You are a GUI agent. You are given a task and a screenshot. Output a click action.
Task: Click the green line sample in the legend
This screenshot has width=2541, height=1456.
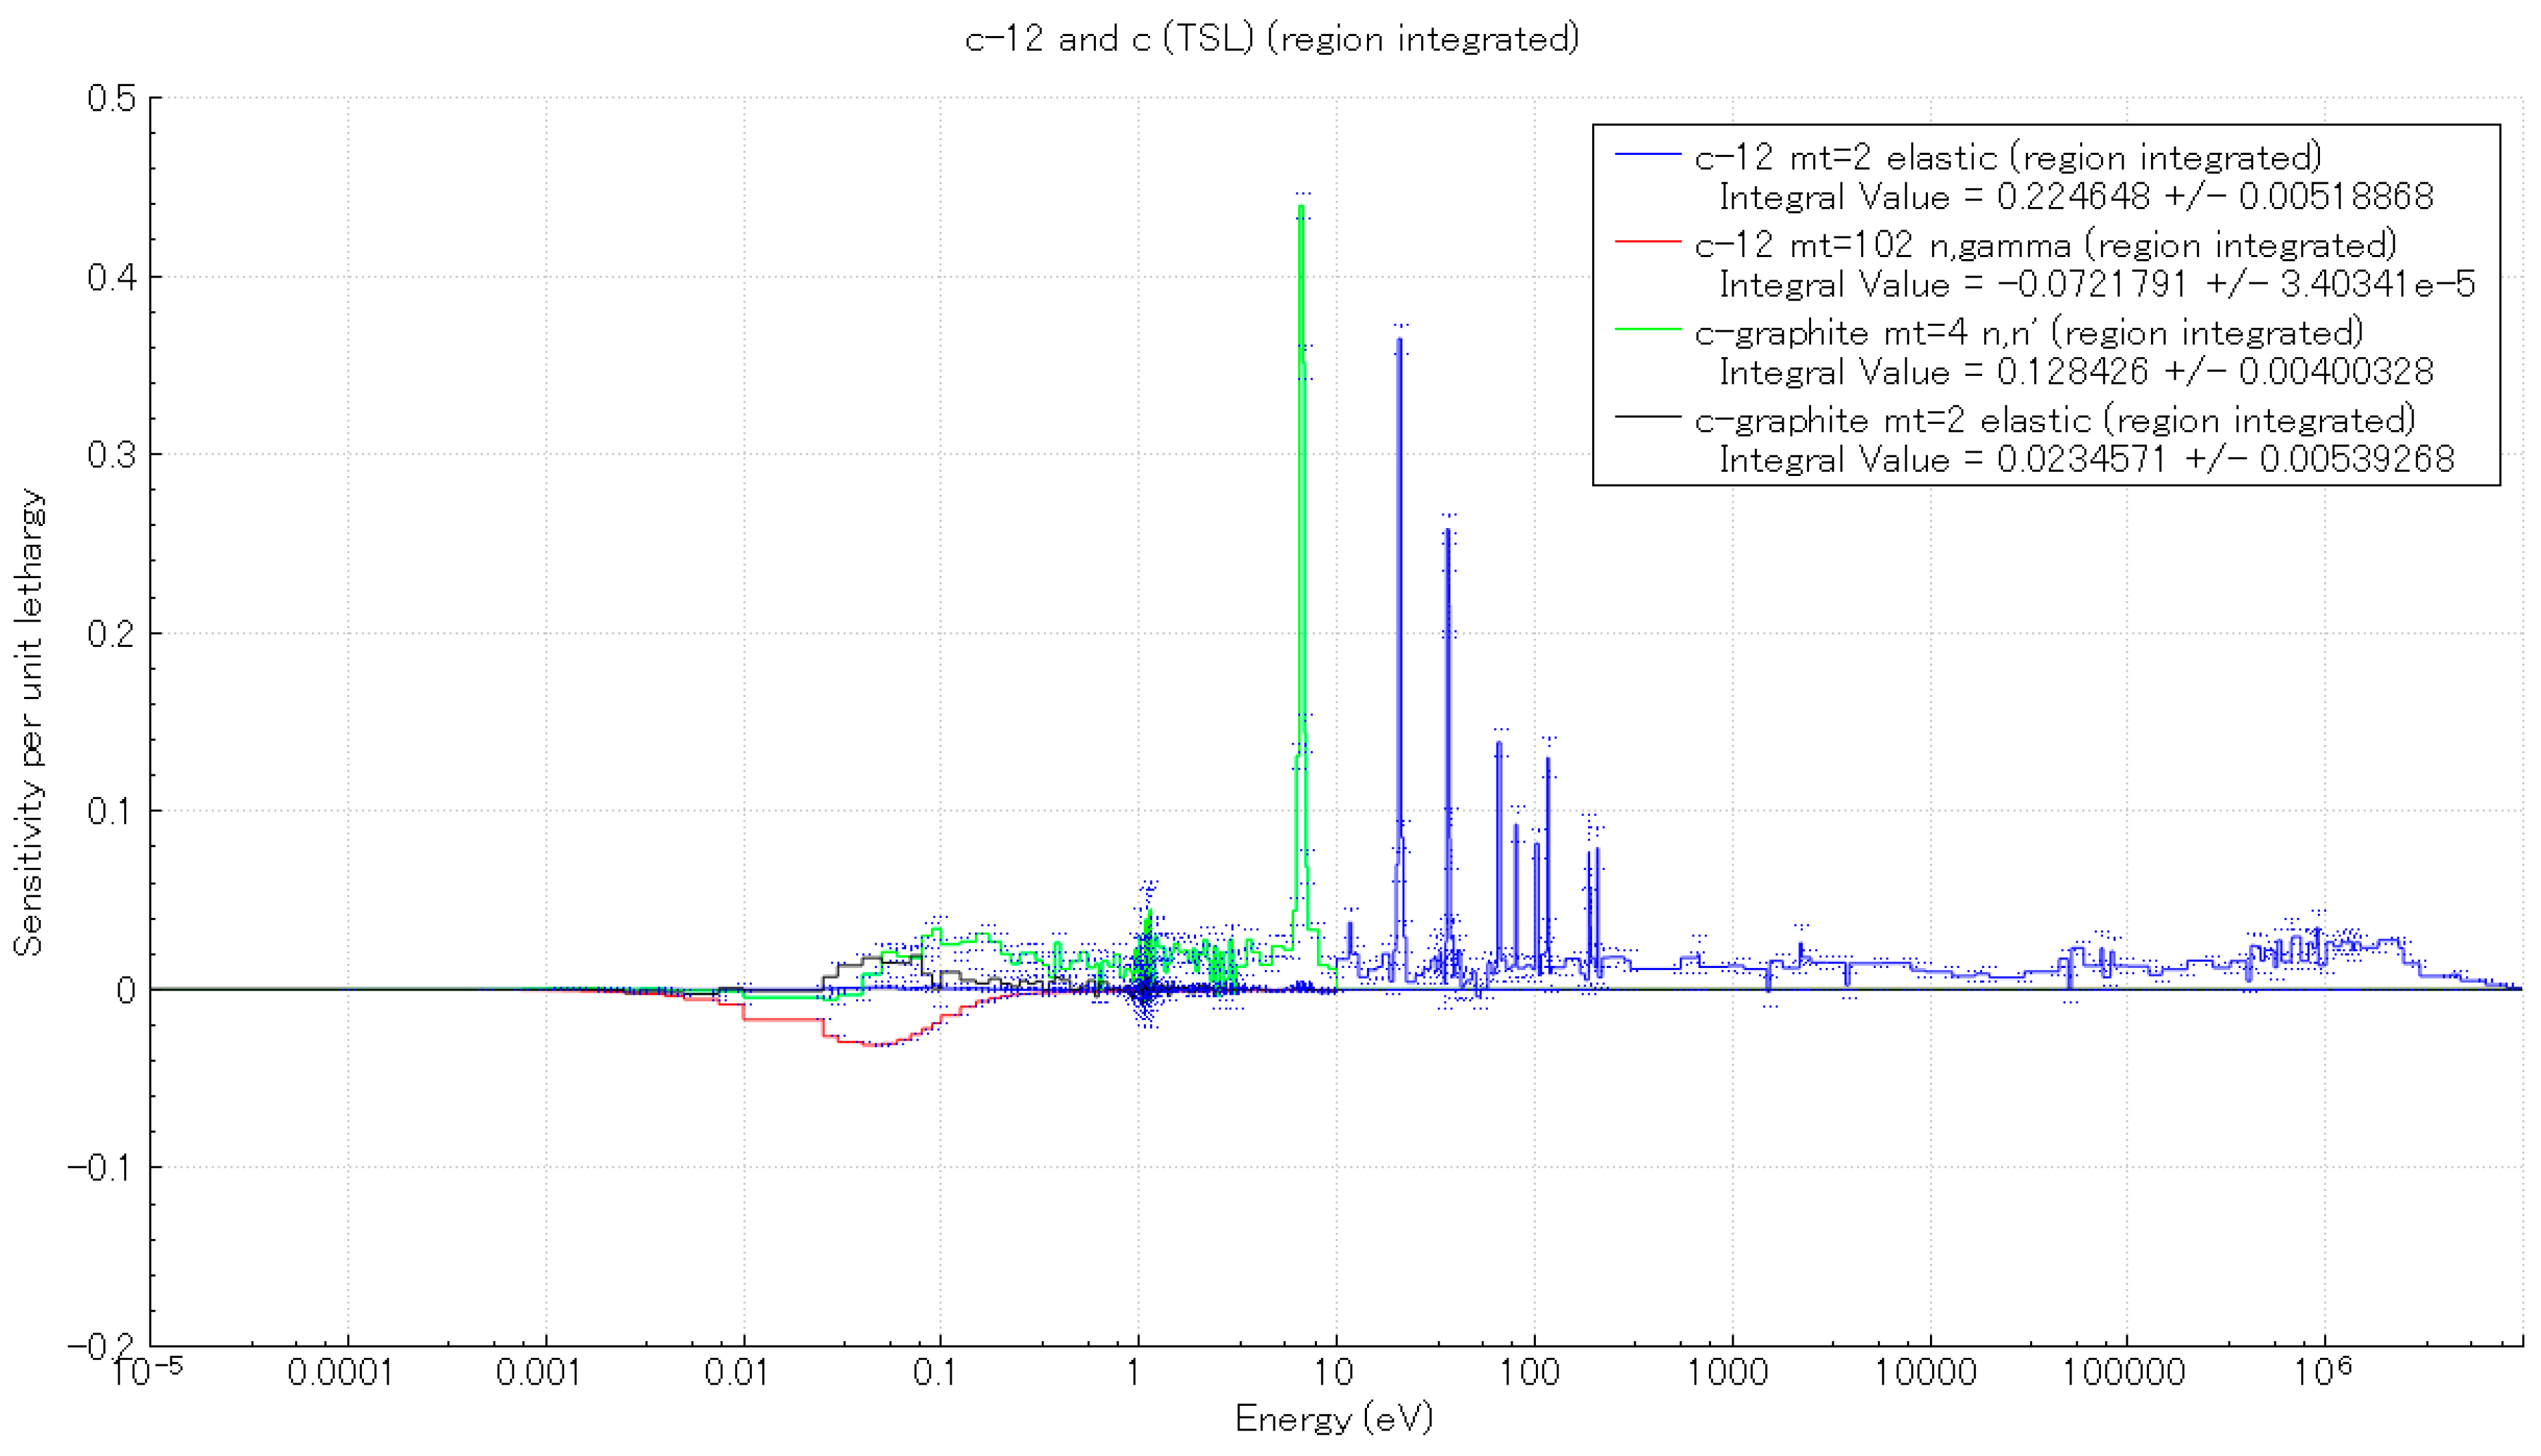click(1647, 329)
